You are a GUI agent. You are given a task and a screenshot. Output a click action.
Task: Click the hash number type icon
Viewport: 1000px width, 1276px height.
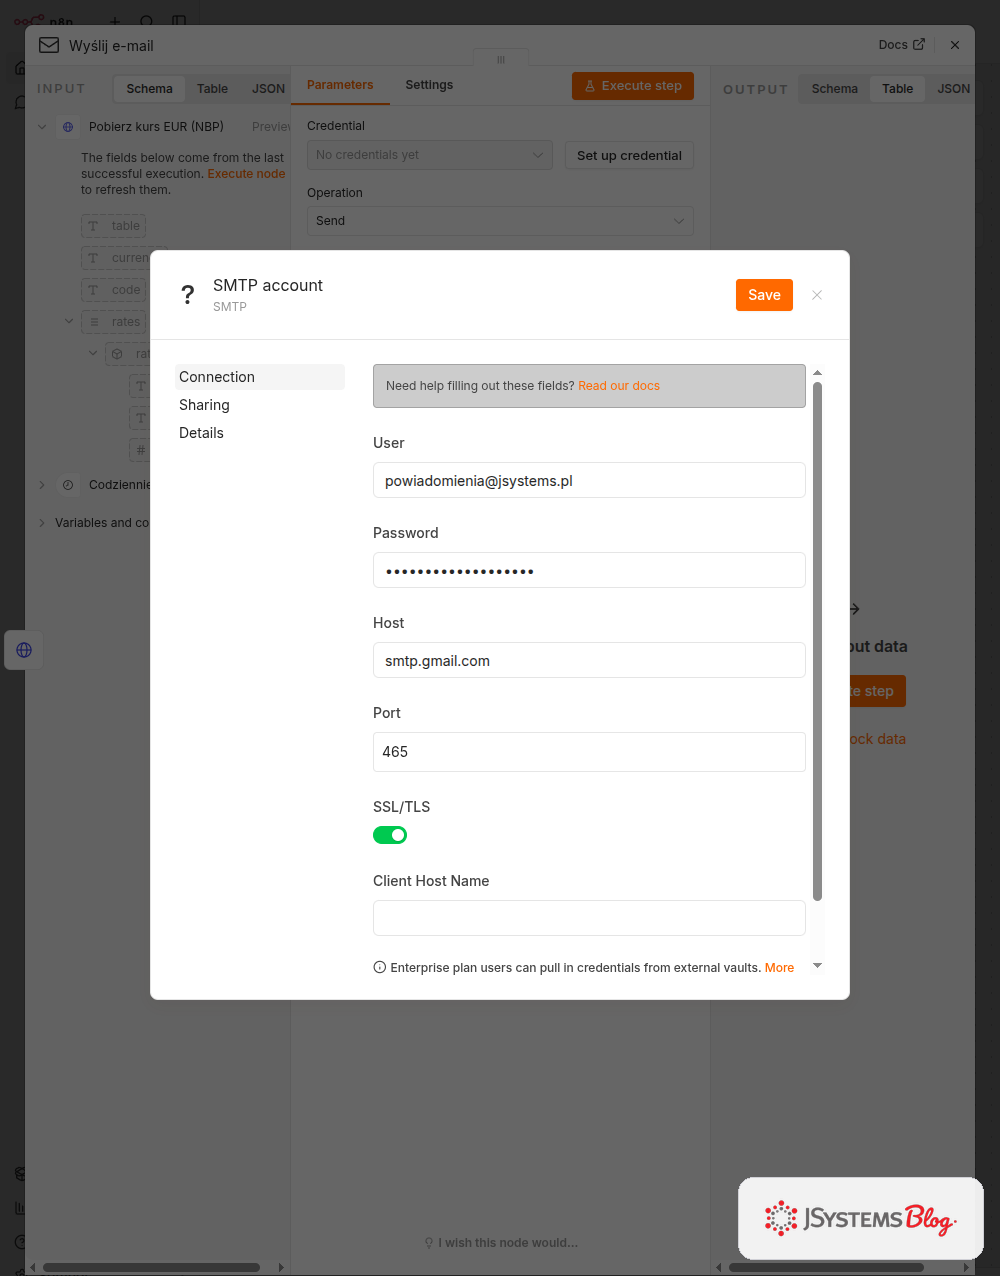click(140, 450)
